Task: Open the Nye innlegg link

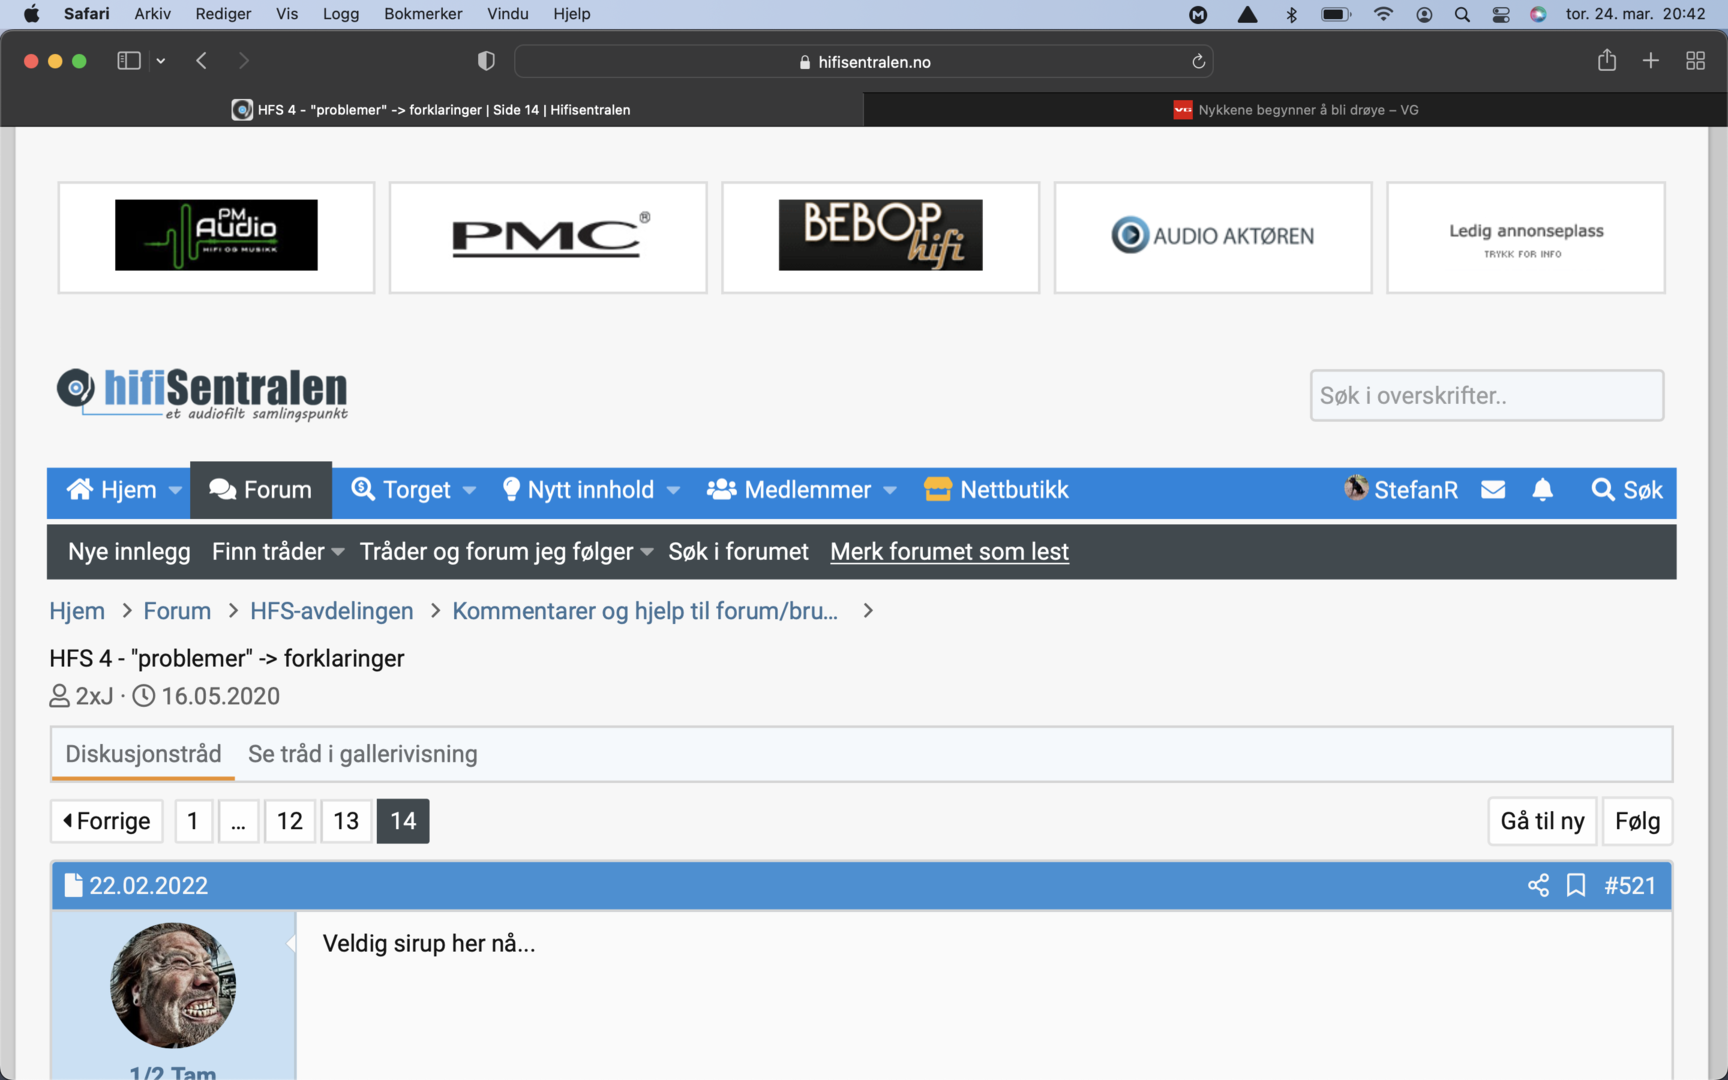Action: 129,552
